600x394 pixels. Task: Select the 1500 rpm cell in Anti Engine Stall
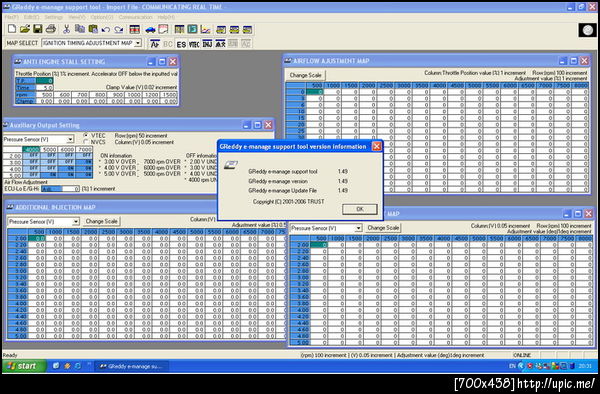[x=169, y=94]
